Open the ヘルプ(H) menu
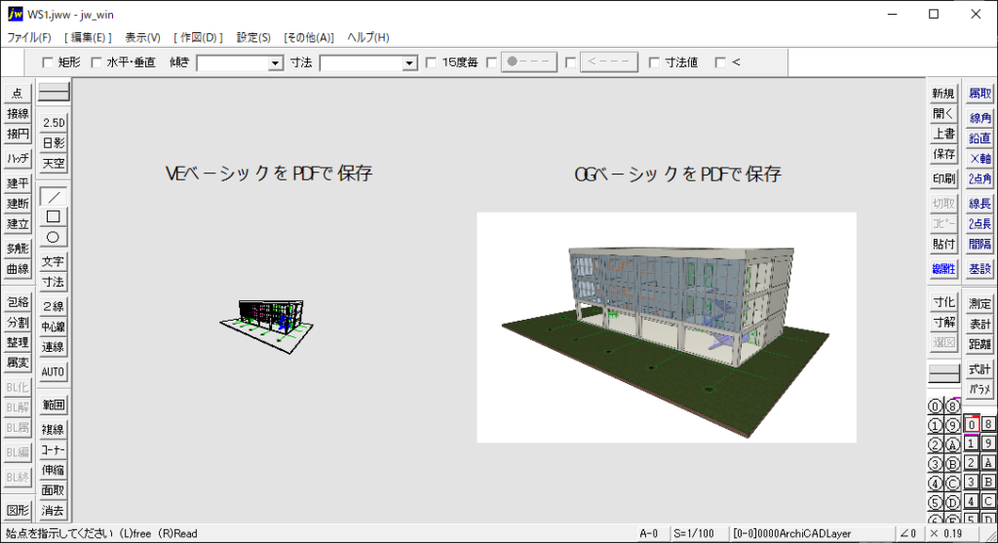 click(368, 38)
